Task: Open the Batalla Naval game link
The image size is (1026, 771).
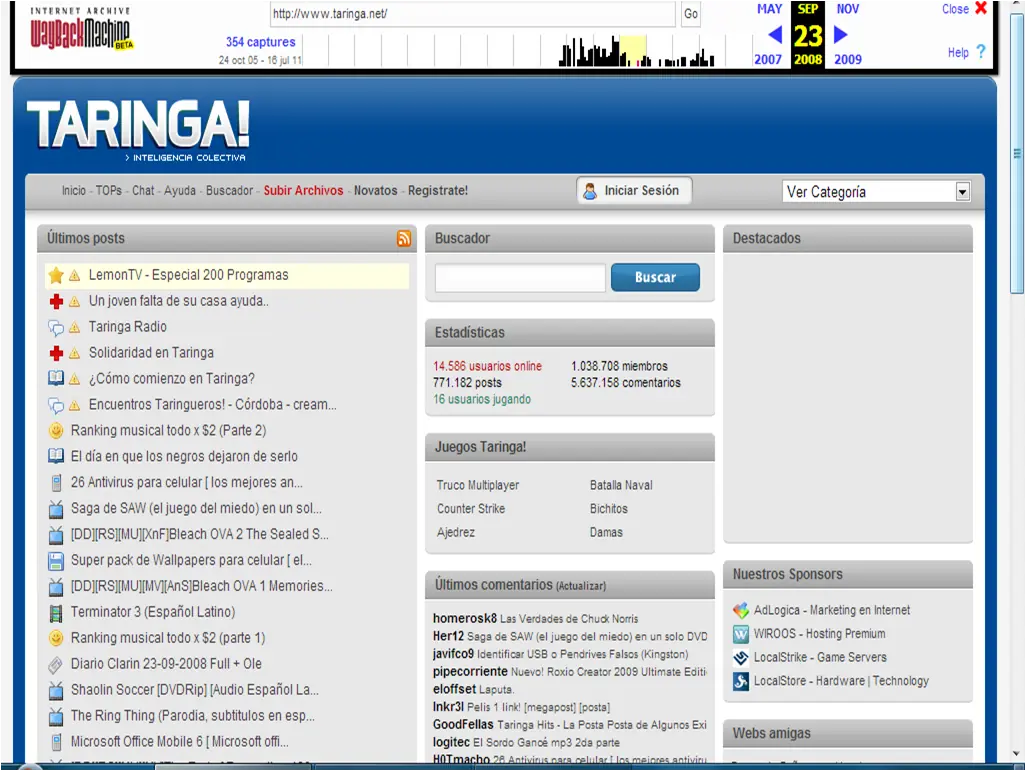Action: click(621, 486)
